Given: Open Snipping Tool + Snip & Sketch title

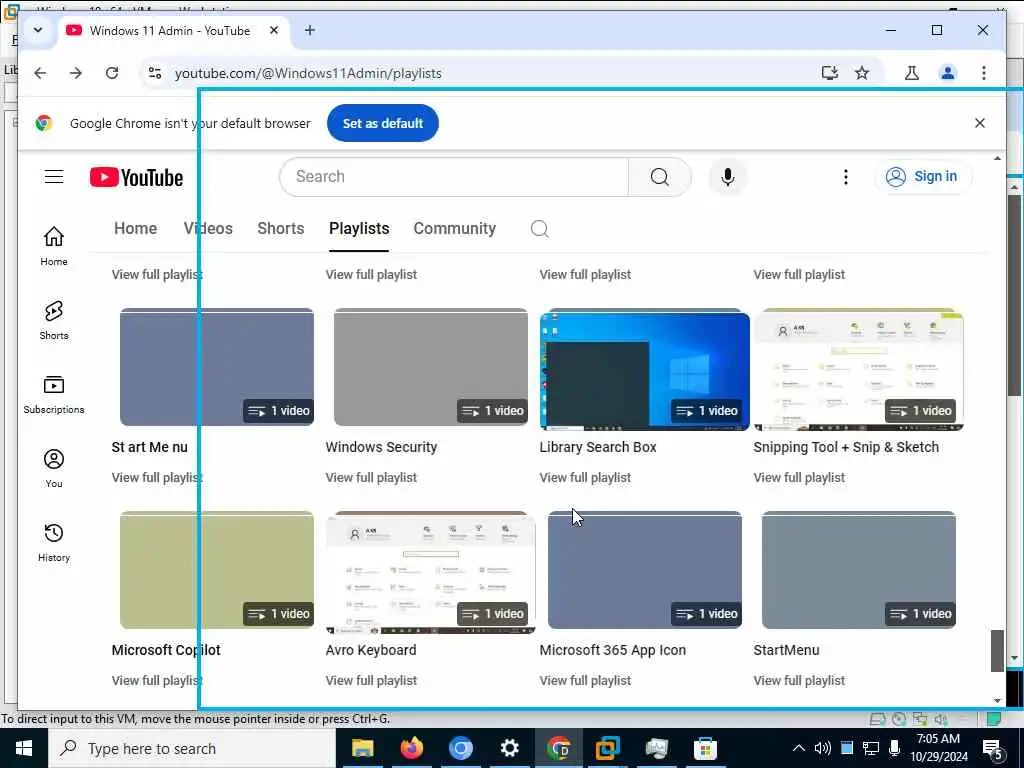Looking at the screenshot, I should (x=846, y=447).
